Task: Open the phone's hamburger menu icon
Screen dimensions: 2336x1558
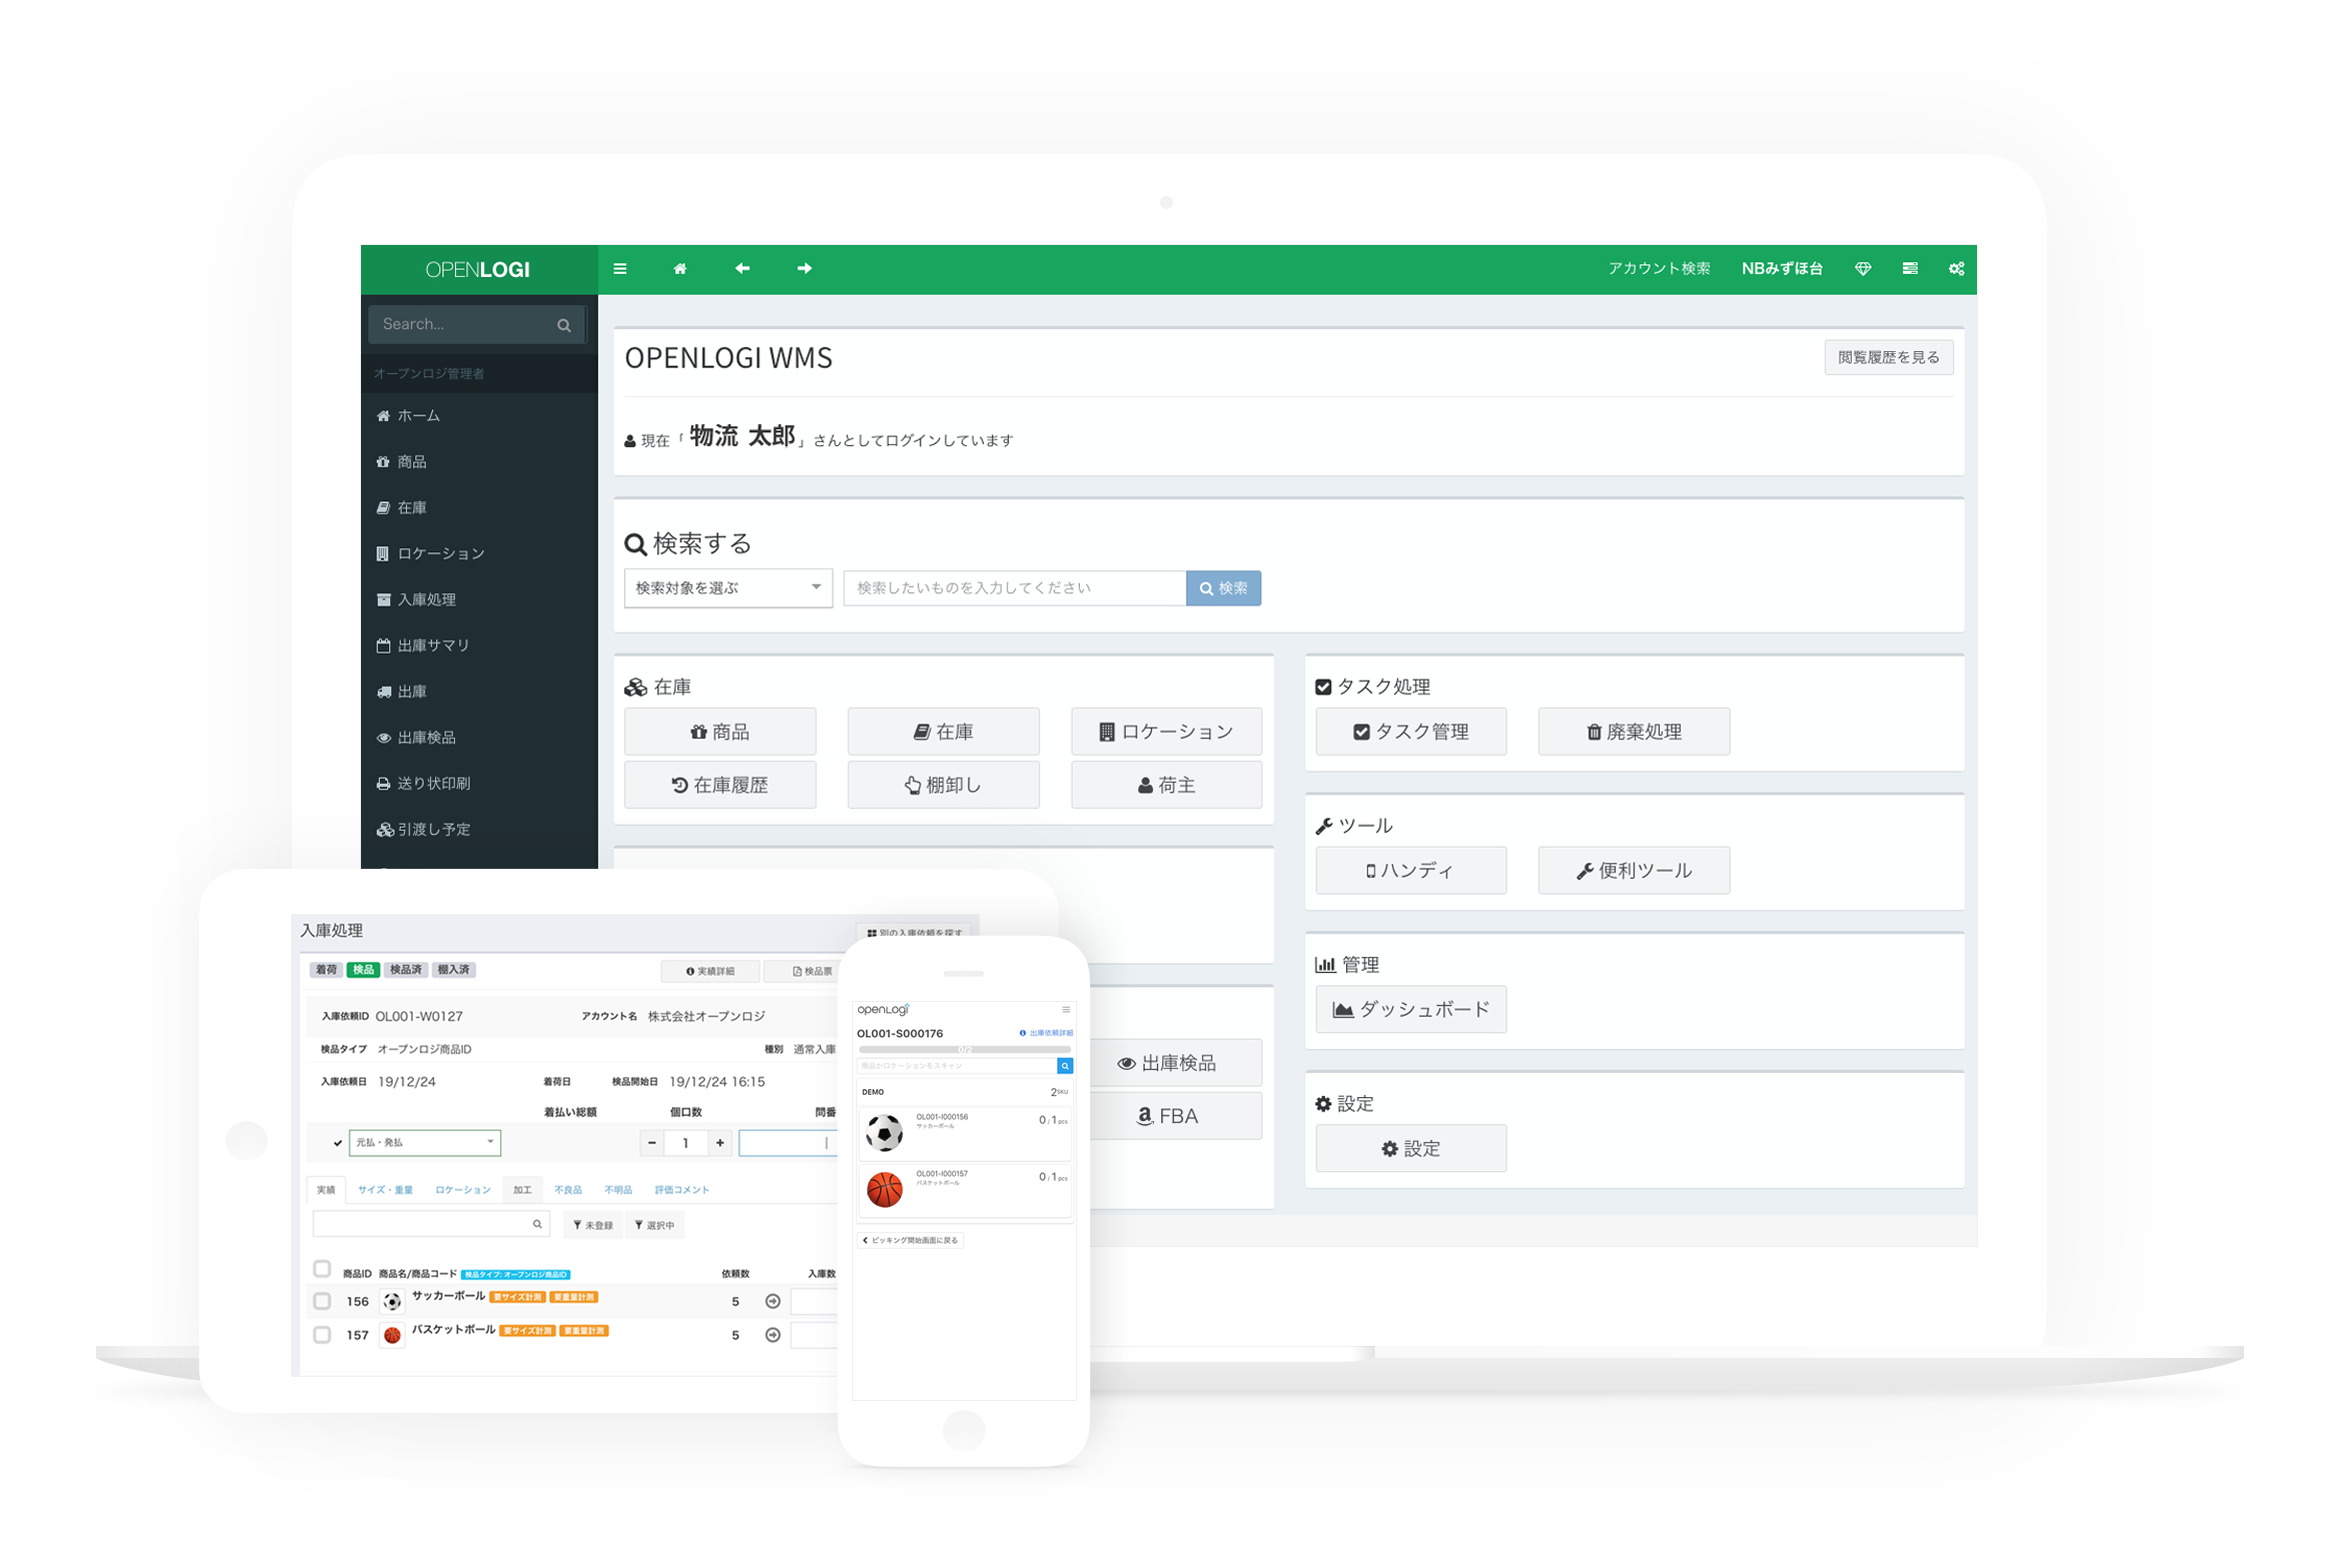Action: point(1066,1009)
